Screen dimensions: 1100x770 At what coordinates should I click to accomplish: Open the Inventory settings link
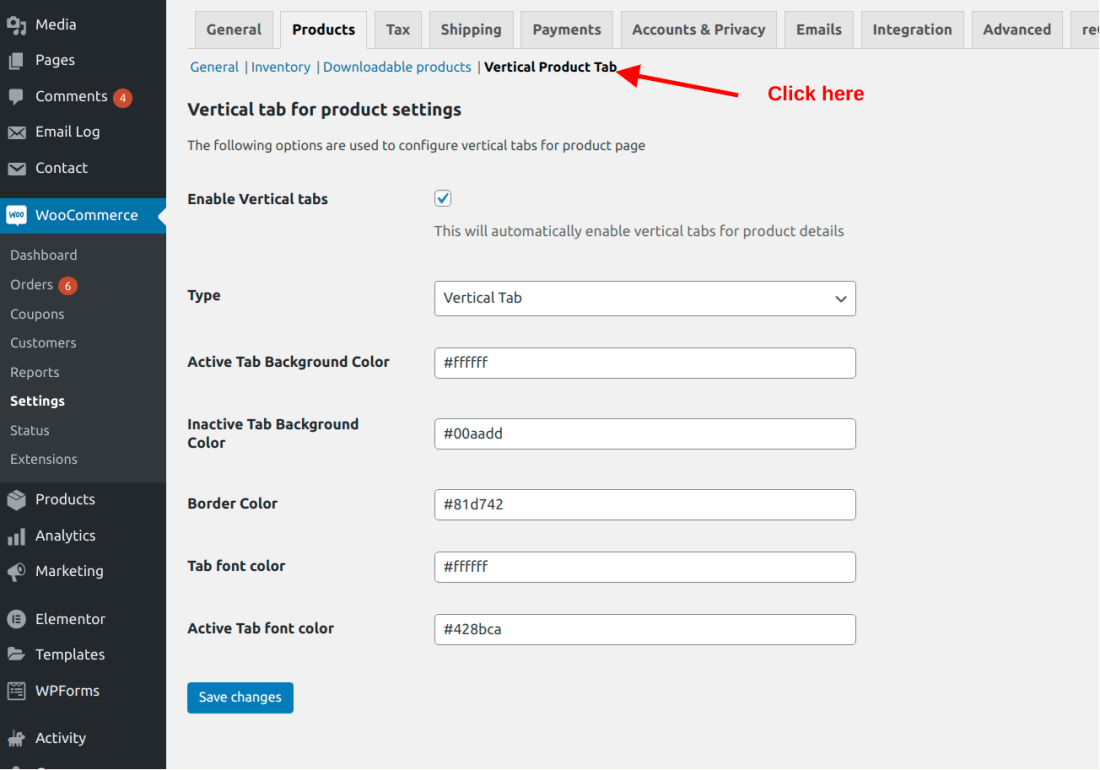point(281,66)
